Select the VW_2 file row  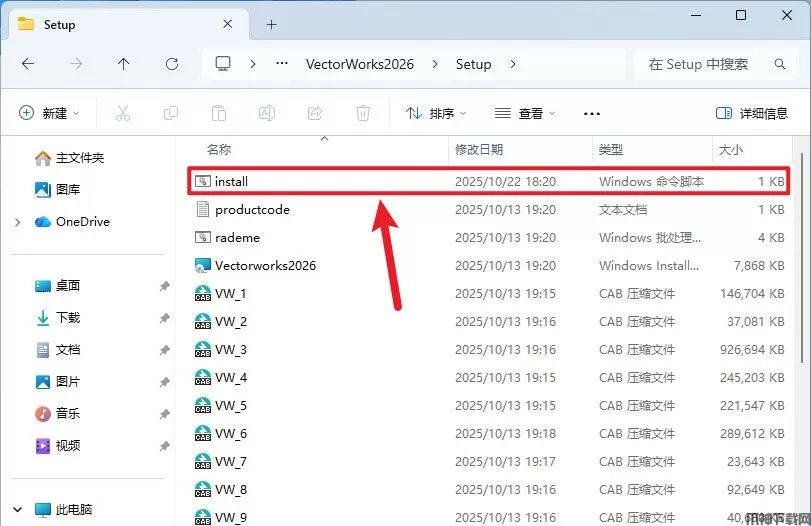[489, 322]
